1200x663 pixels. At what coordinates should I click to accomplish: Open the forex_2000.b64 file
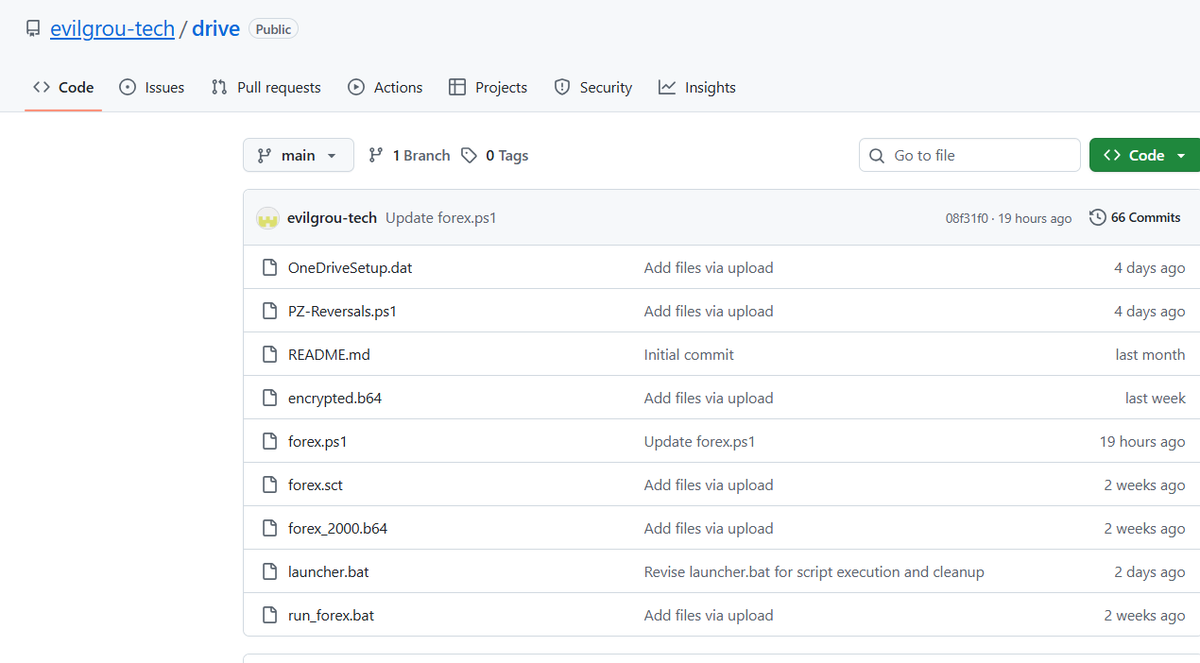[337, 528]
